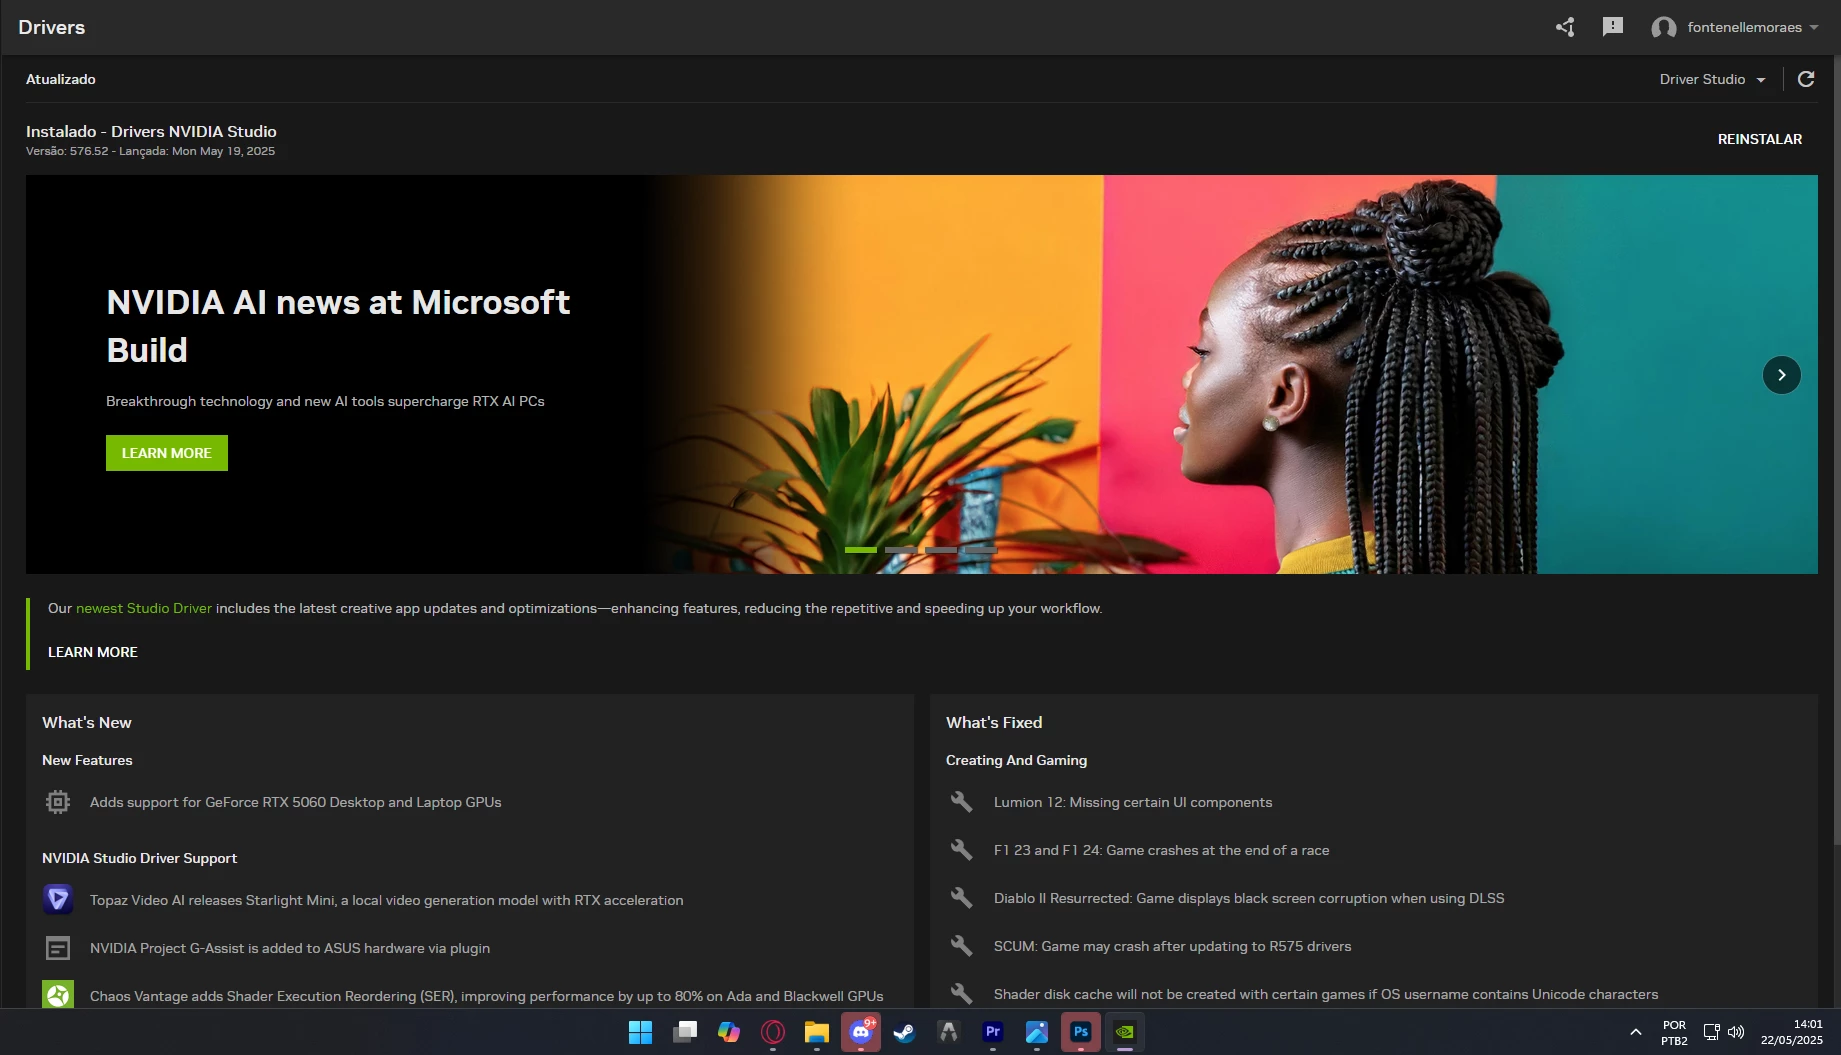Refresh the driver check
1841x1055 pixels.
[1806, 79]
